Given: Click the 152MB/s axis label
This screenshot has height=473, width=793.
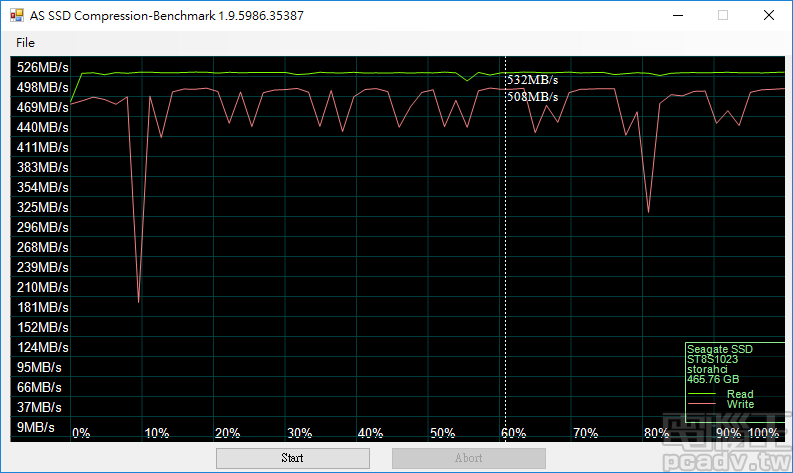Looking at the screenshot, I should click(42, 327).
